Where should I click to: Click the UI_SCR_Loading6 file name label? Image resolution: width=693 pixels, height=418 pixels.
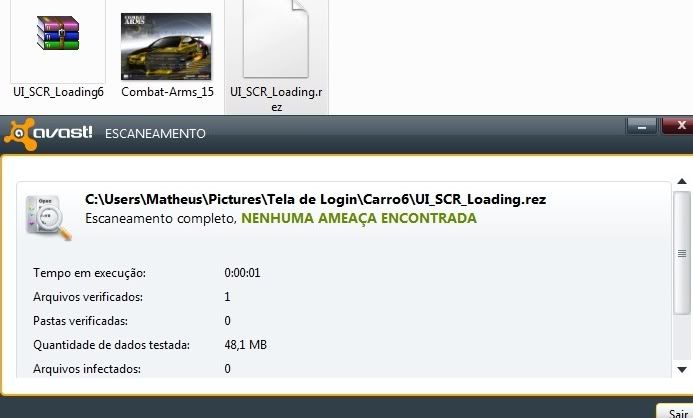[x=58, y=92]
